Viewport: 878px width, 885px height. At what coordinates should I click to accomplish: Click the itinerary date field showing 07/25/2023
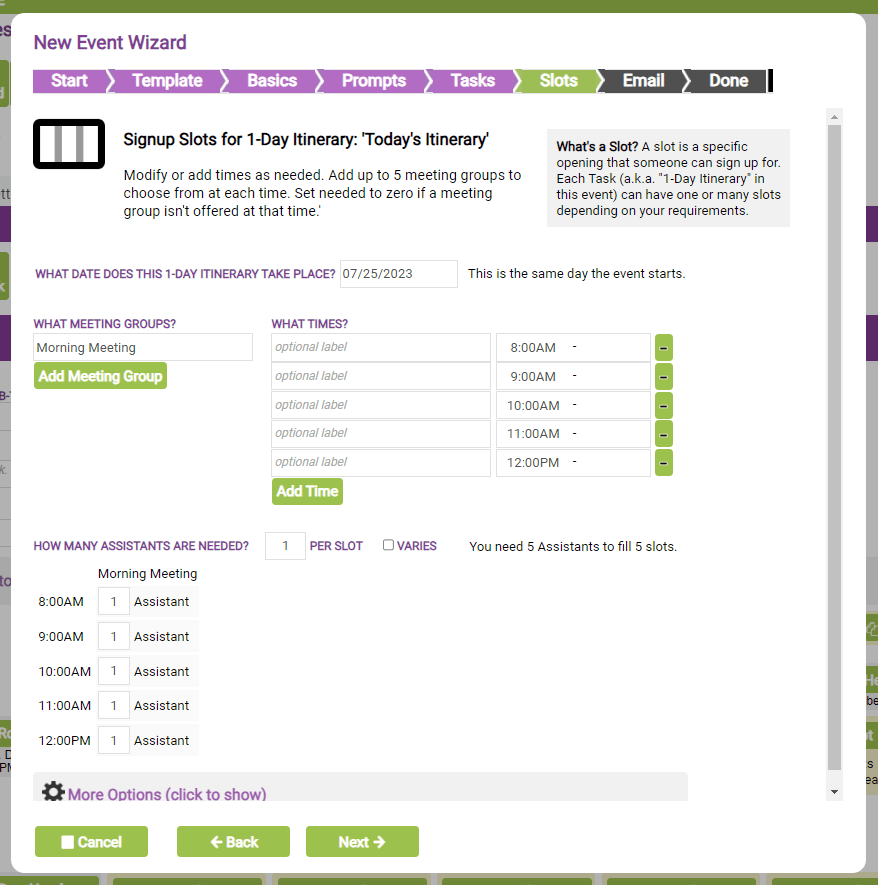[398, 273]
